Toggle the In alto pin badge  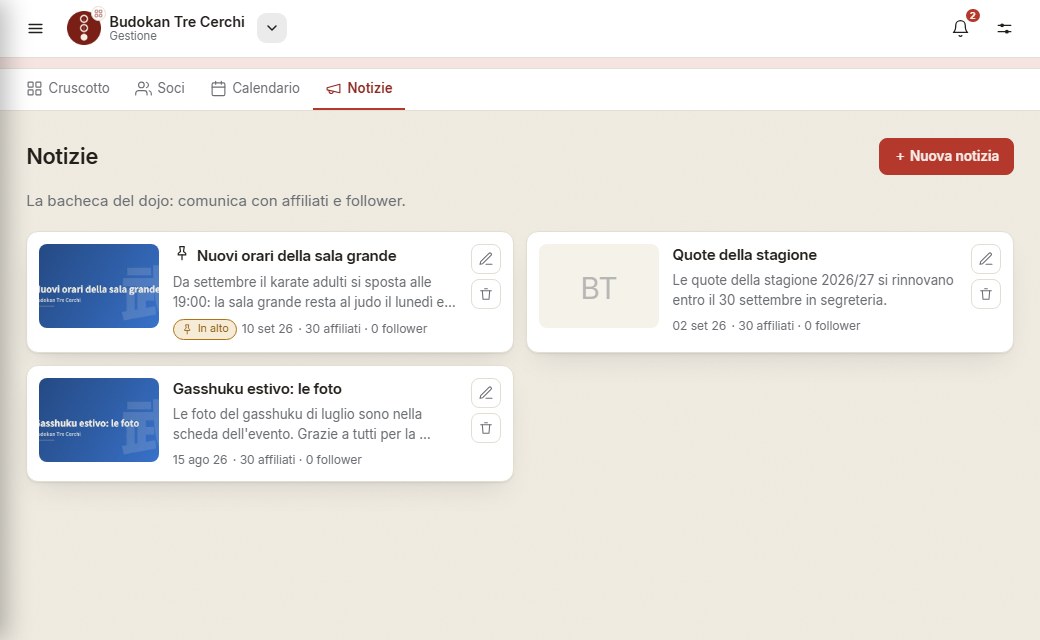click(x=205, y=329)
